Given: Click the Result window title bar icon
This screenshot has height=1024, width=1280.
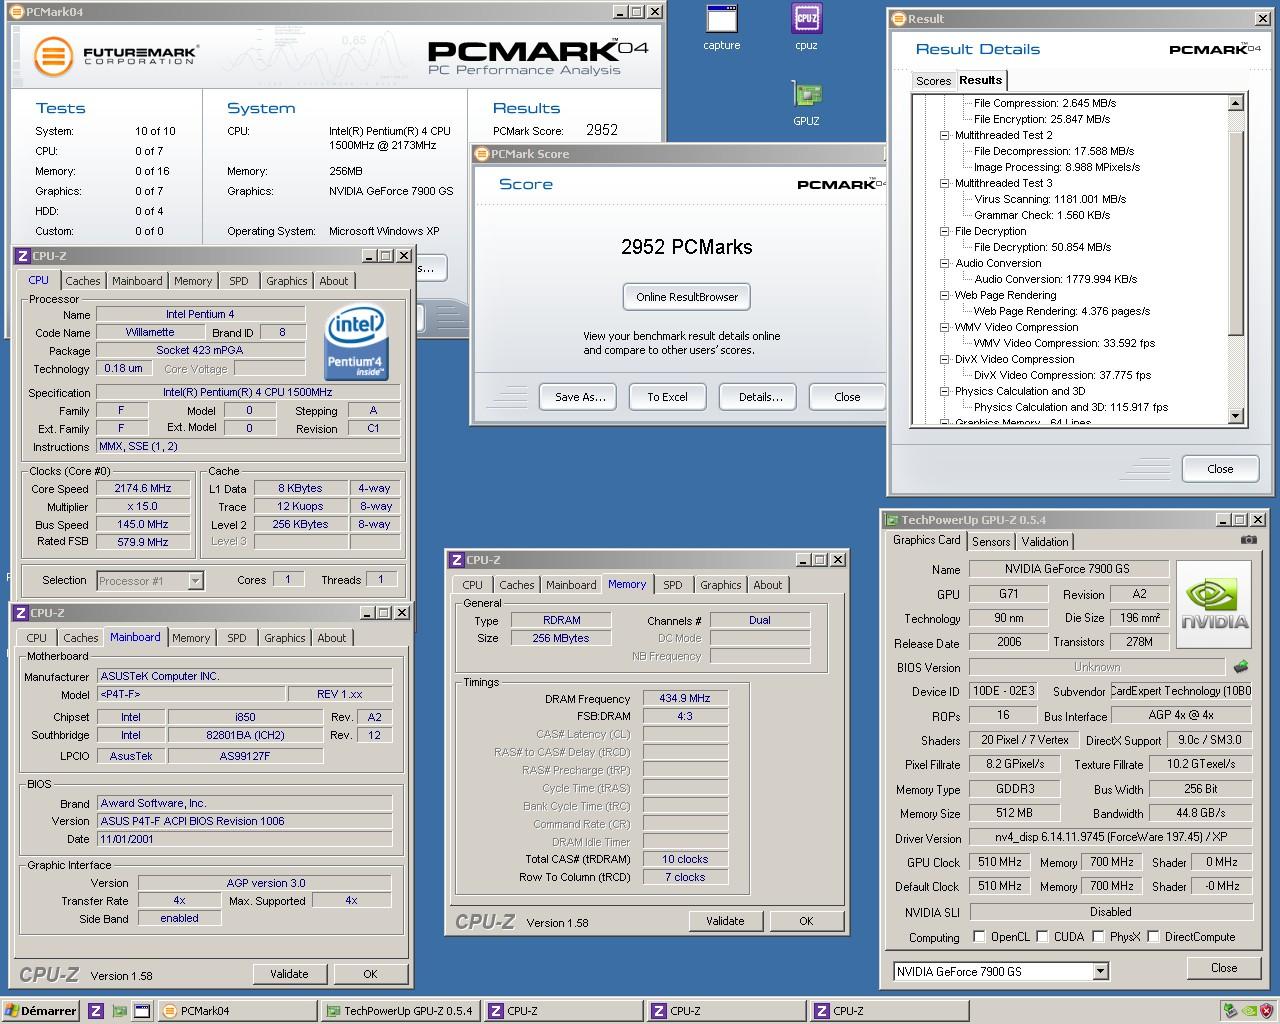Looking at the screenshot, I should pos(898,18).
